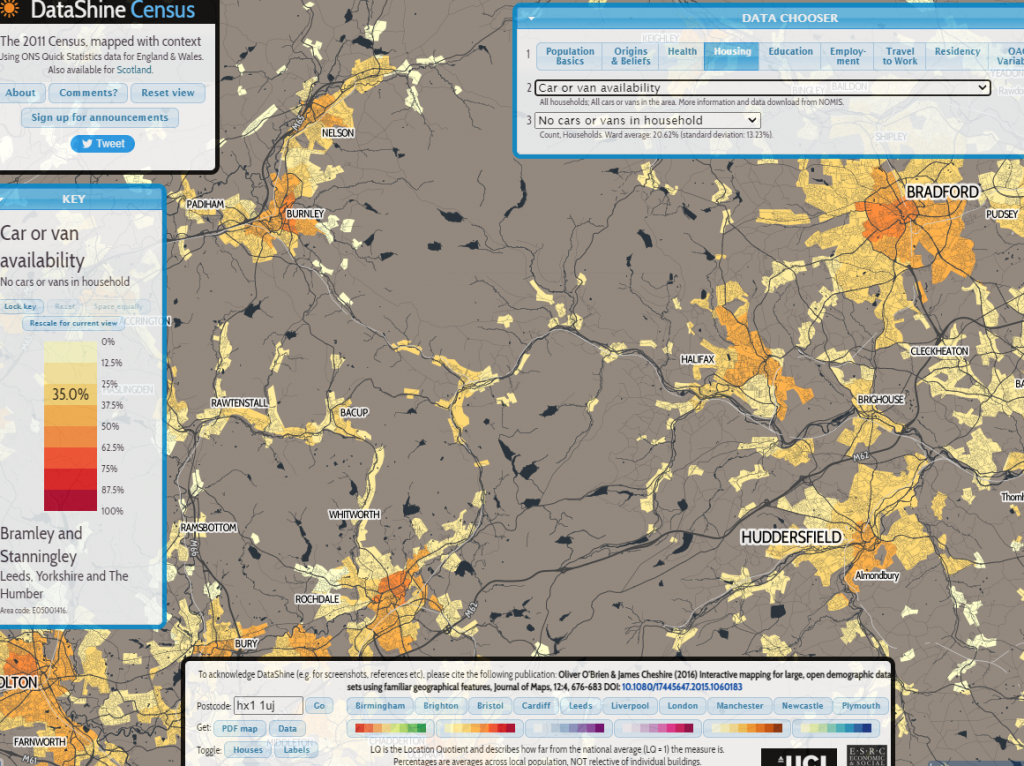Click the postcode Go button
This screenshot has height=766, width=1024.
[319, 706]
